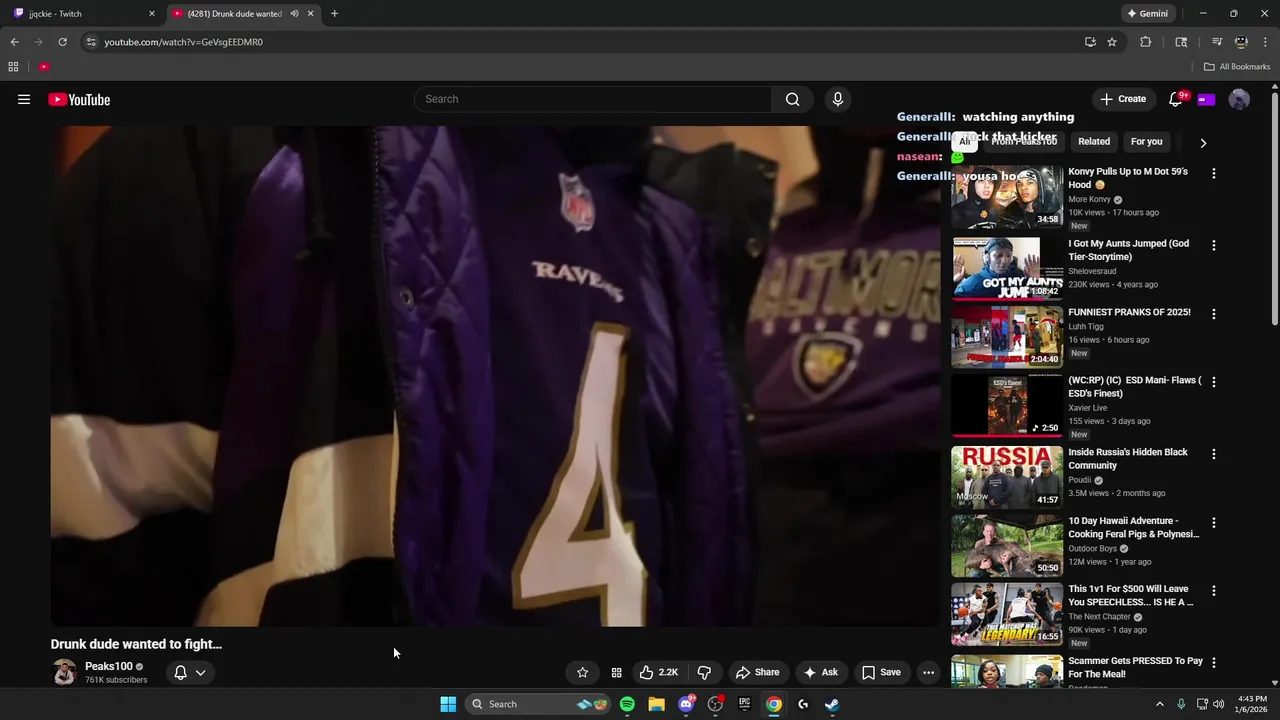Open ESD Mani- Flaws video title
1280x720 pixels.
click(1135, 387)
